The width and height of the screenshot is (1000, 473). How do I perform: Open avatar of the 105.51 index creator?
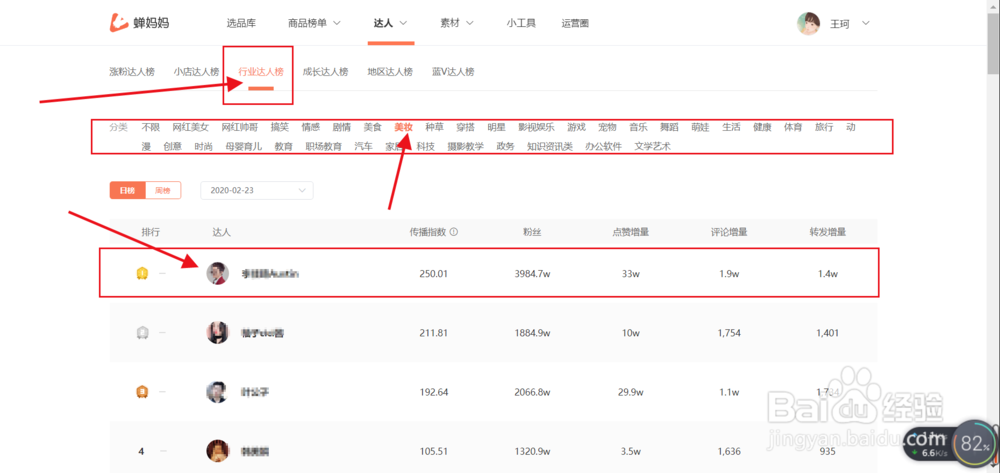[x=217, y=451]
